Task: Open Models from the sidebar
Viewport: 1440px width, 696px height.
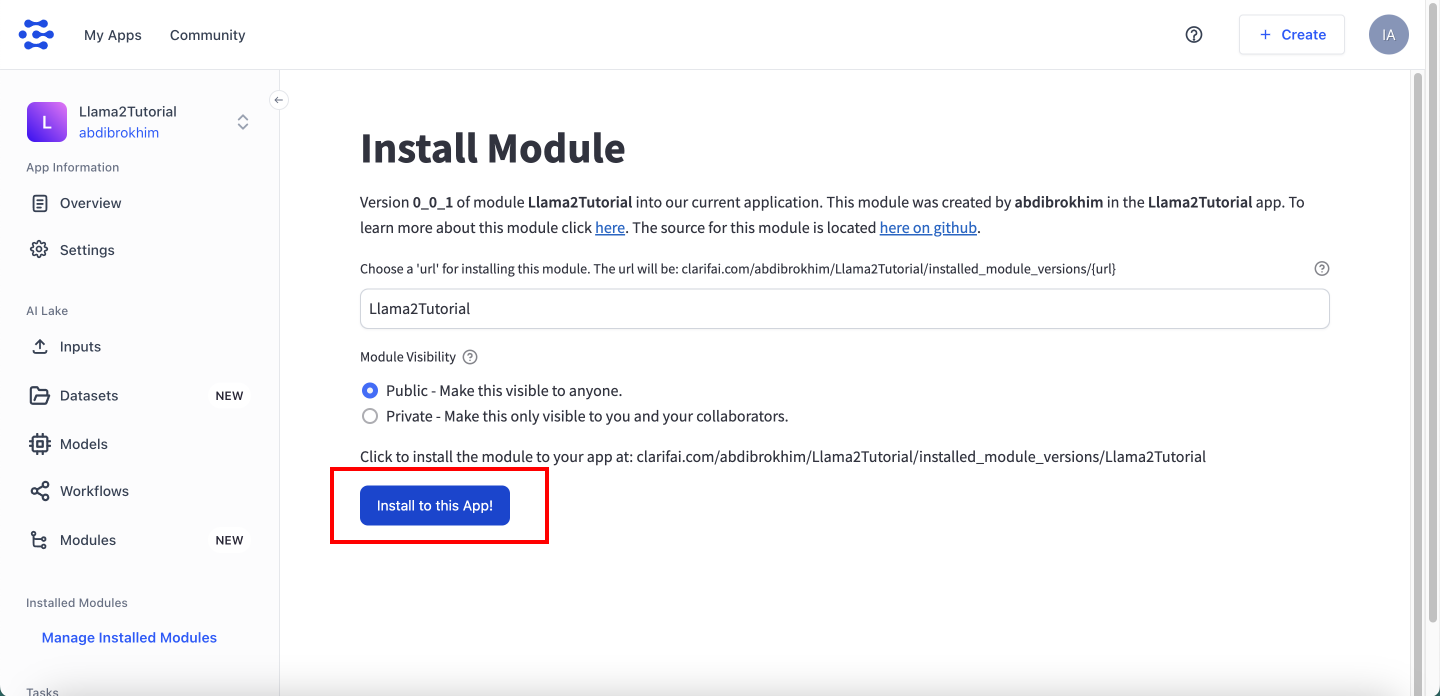Action: (83, 444)
